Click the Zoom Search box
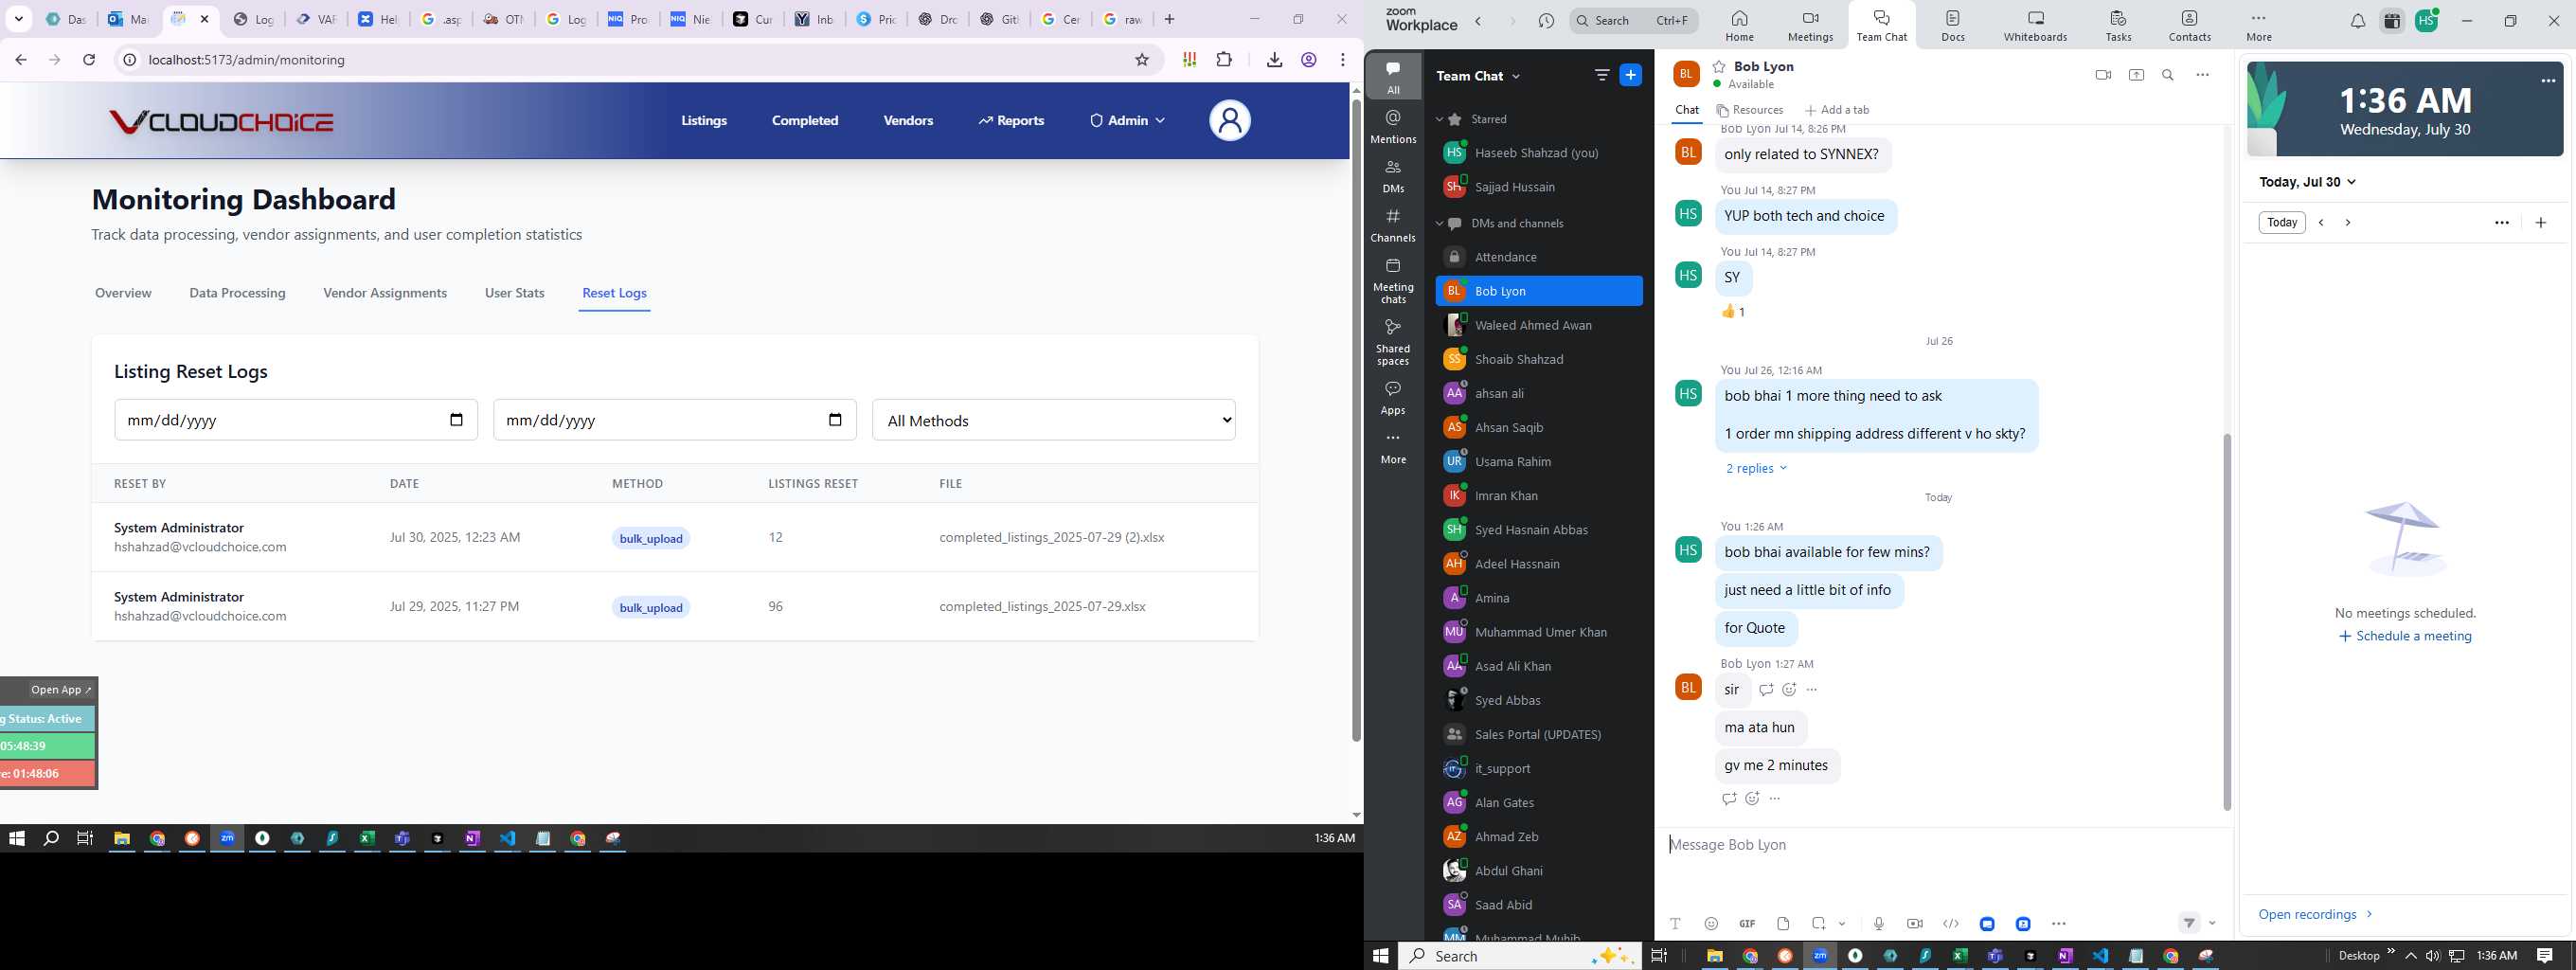This screenshot has height=970, width=2576. (x=1633, y=20)
